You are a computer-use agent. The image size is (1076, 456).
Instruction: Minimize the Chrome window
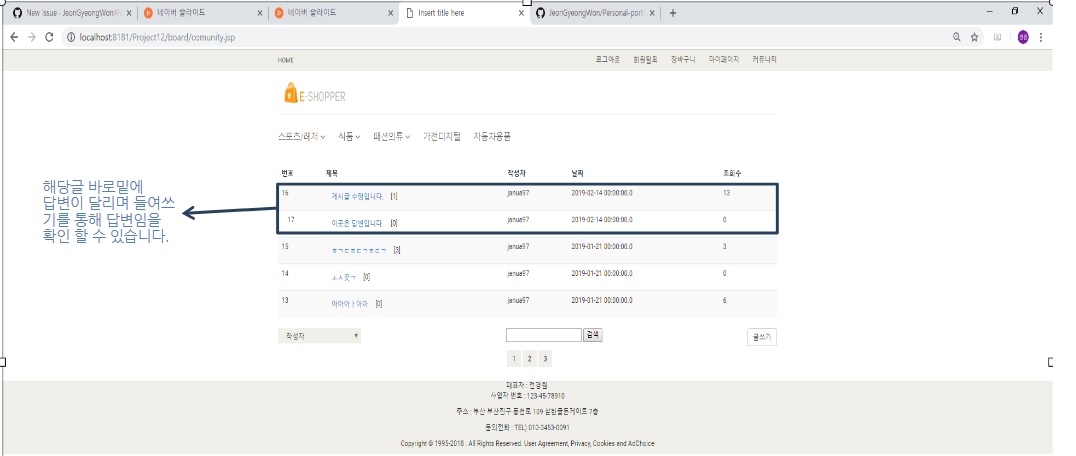tap(990, 12)
